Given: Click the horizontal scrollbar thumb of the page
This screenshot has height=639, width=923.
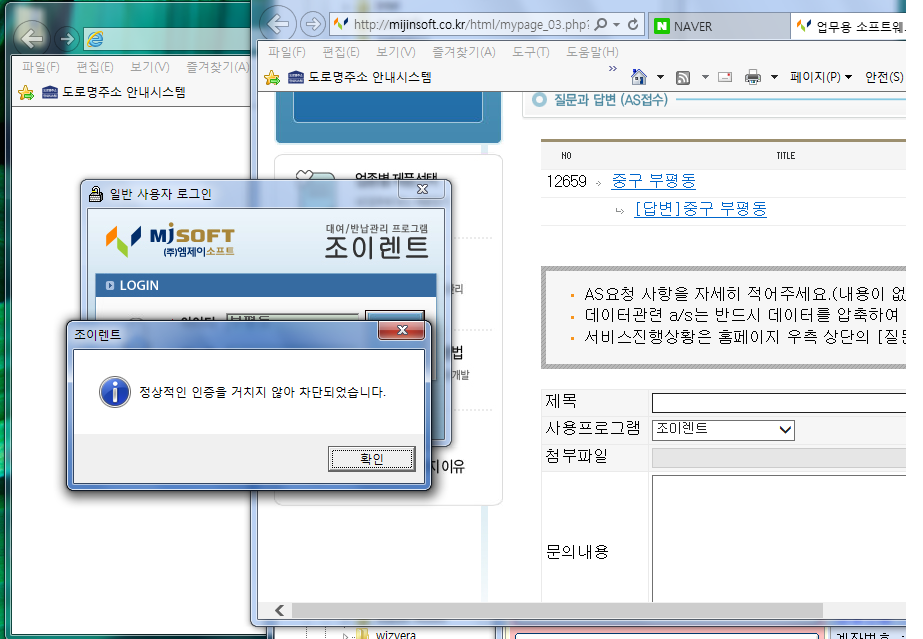Looking at the screenshot, I should click(x=557, y=610).
